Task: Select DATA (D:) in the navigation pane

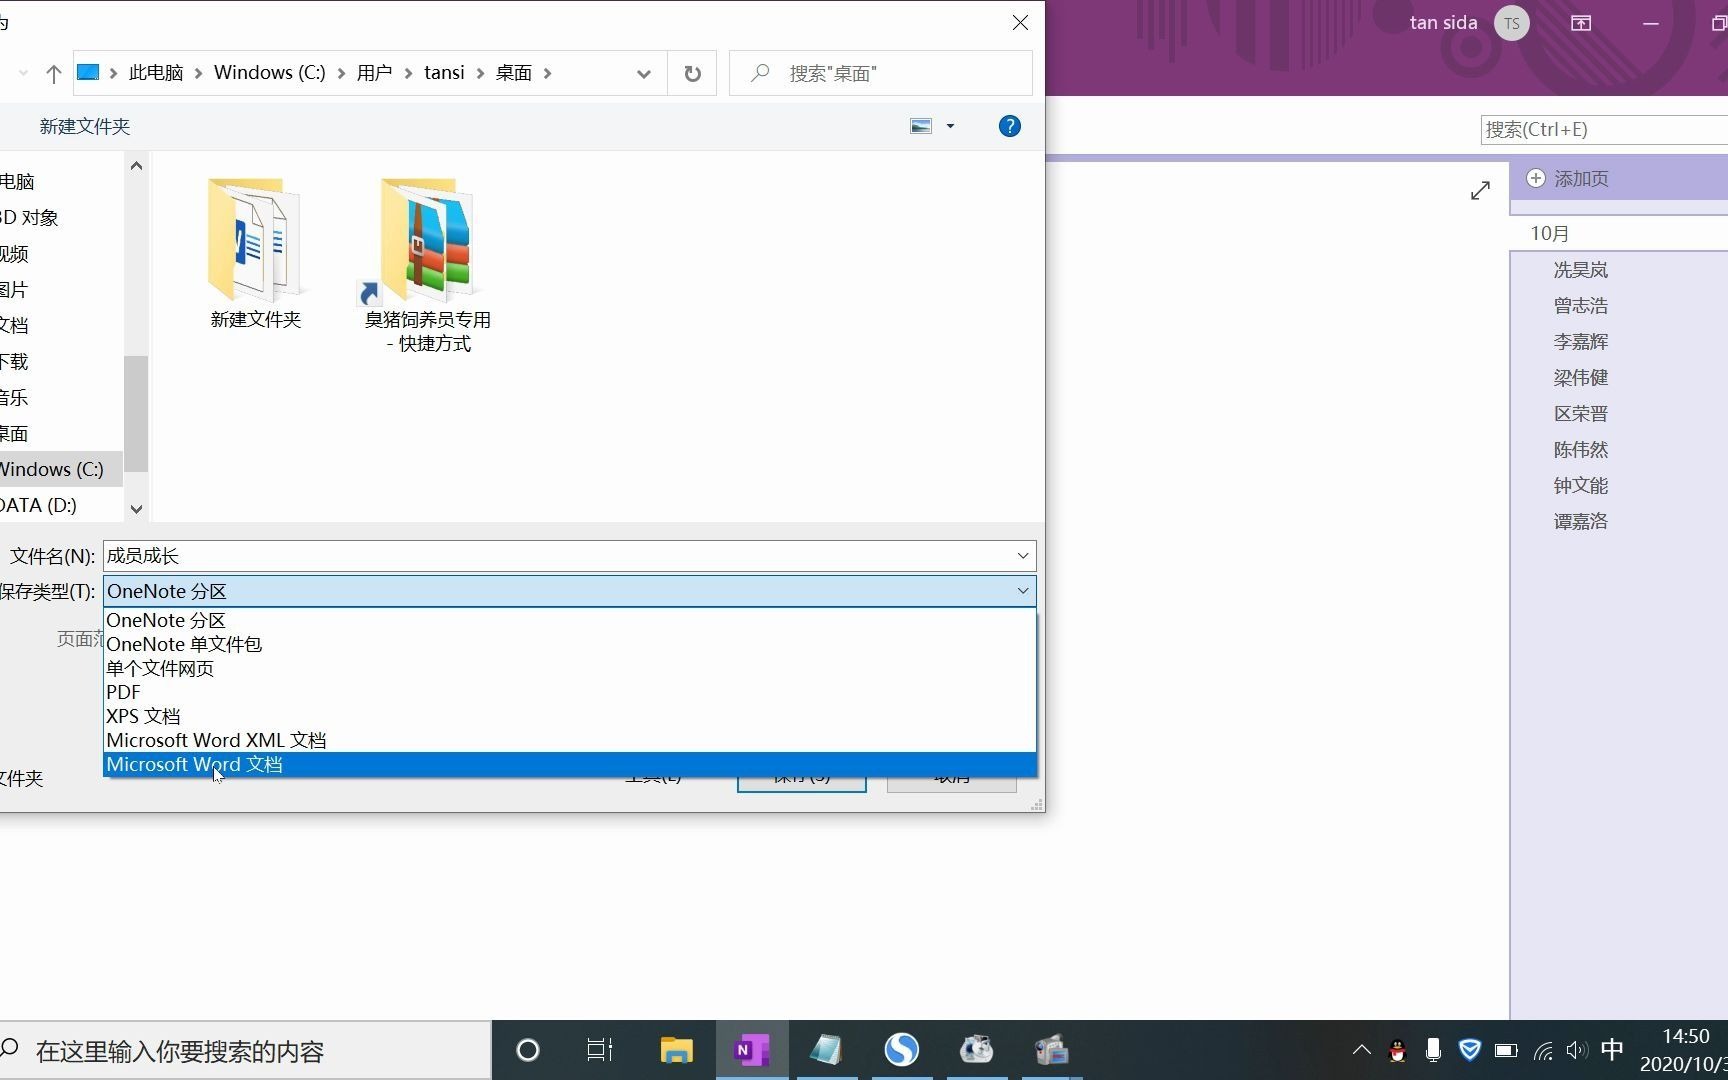Action: coord(60,505)
